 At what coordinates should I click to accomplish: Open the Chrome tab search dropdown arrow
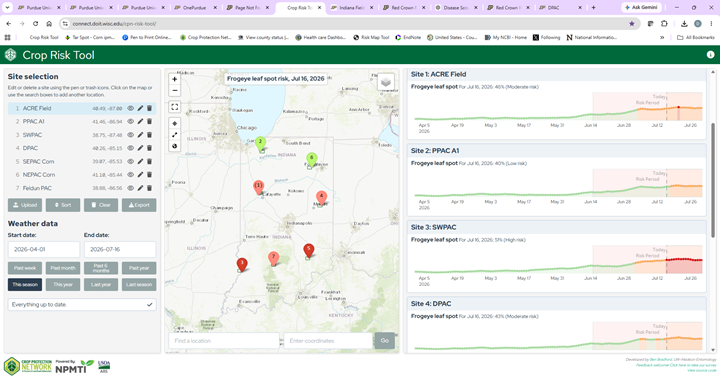pyautogui.click(x=7, y=8)
